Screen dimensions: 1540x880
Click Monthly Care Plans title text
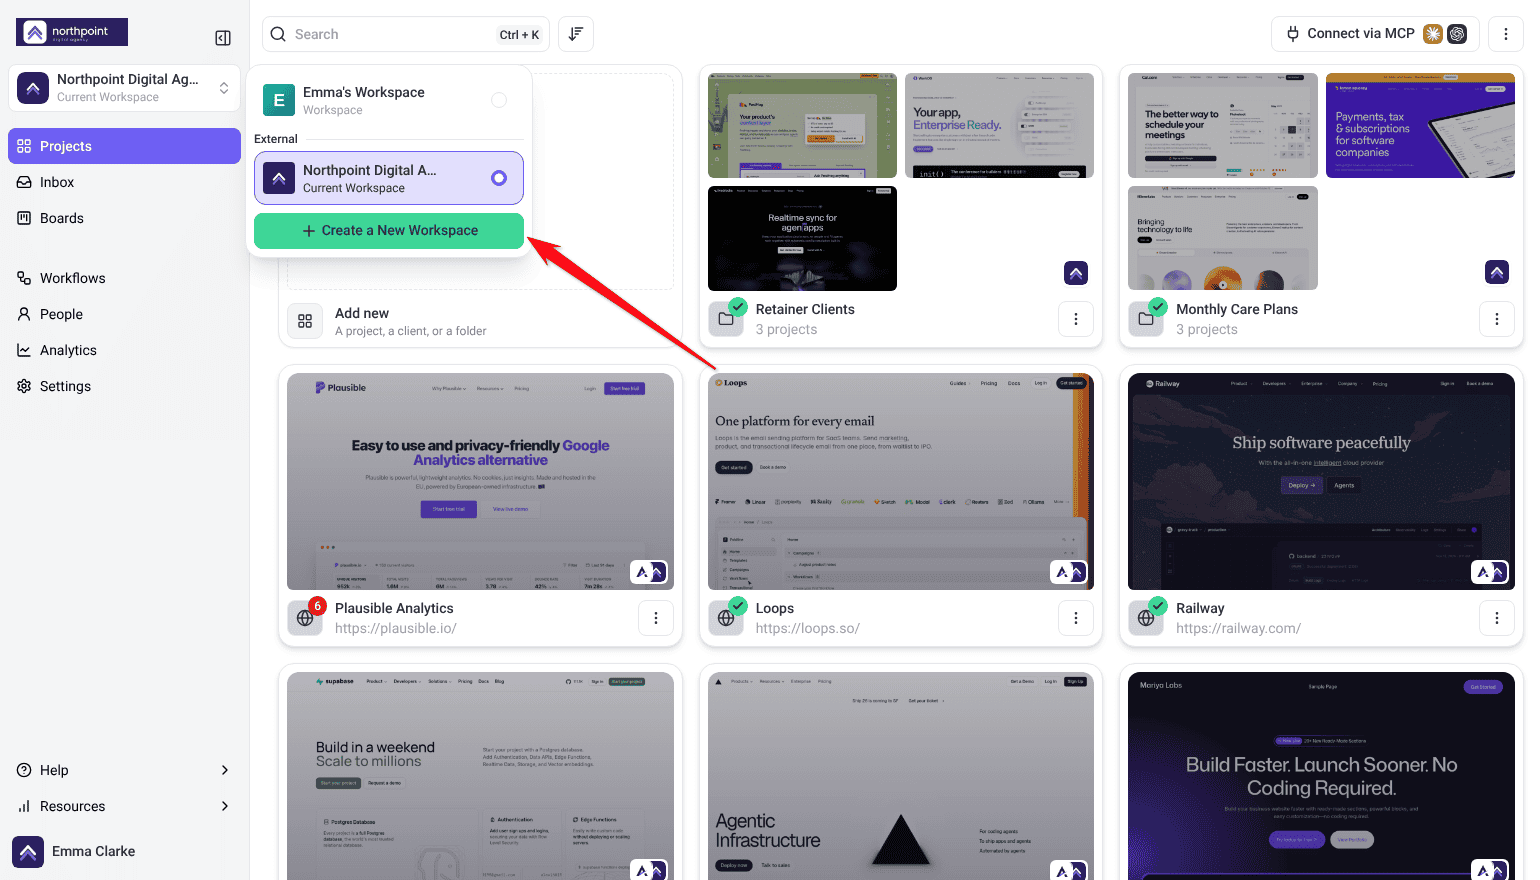pos(1237,309)
